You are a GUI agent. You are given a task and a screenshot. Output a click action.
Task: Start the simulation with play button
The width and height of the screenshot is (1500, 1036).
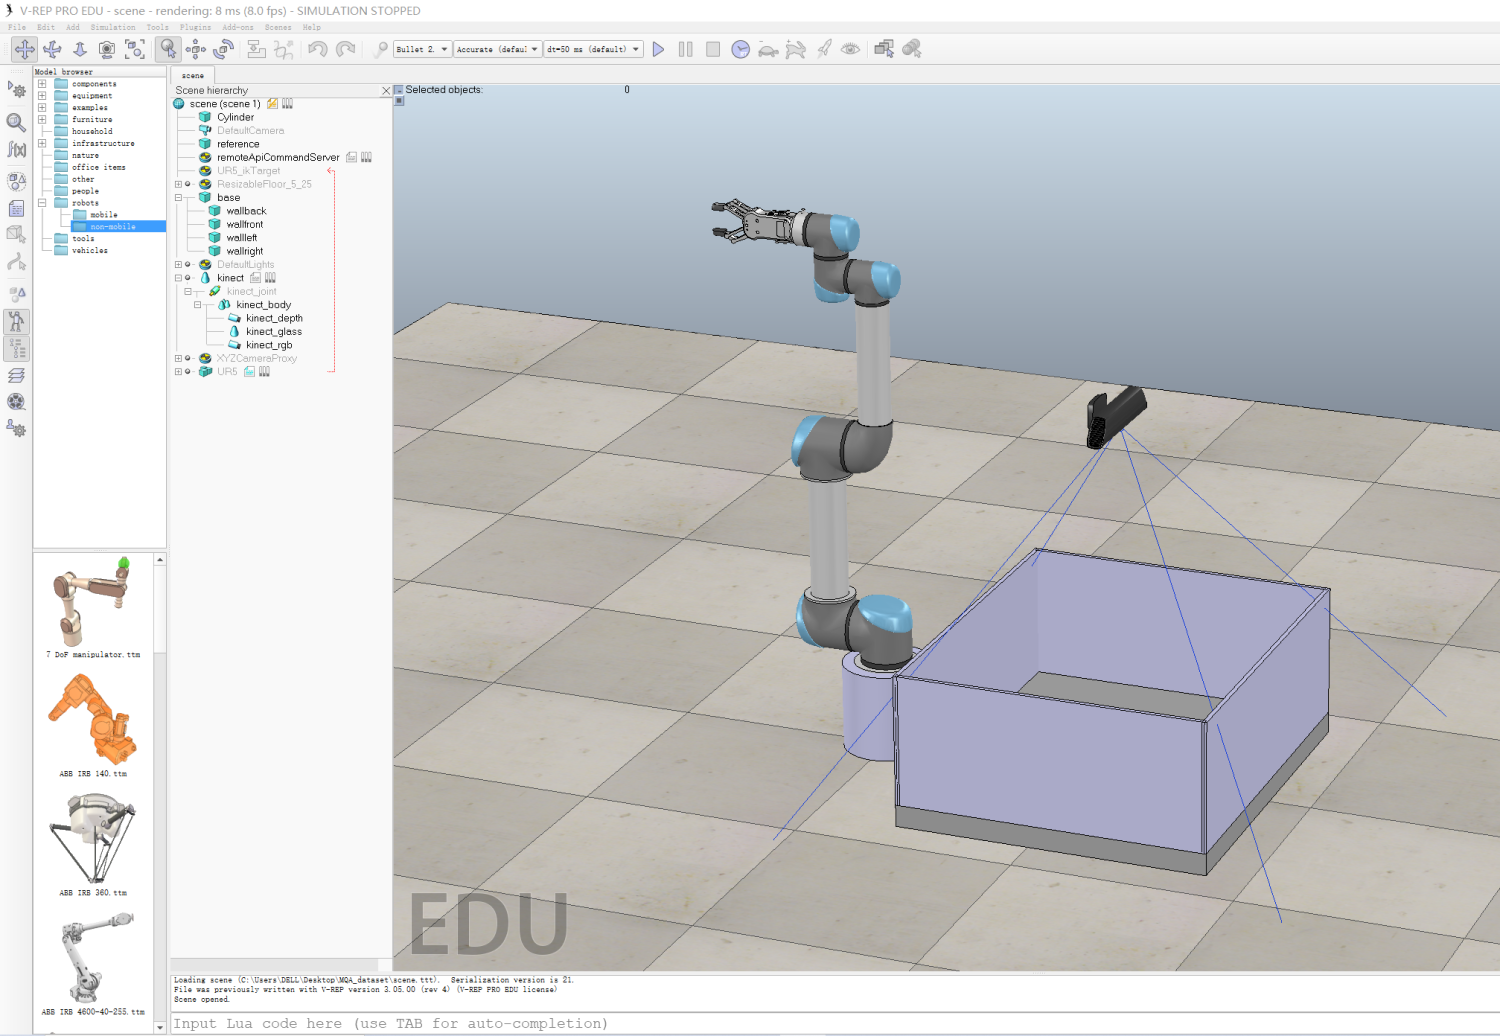click(658, 49)
